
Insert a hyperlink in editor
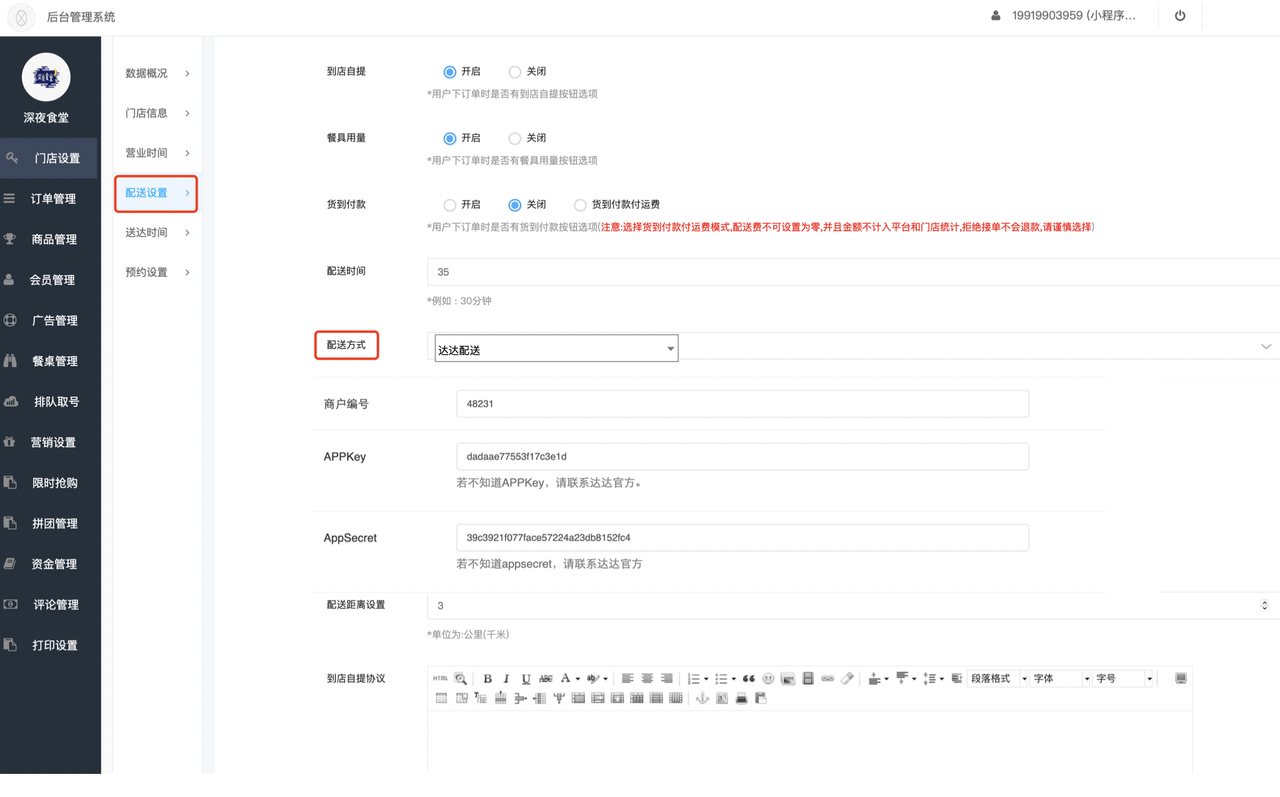point(827,678)
